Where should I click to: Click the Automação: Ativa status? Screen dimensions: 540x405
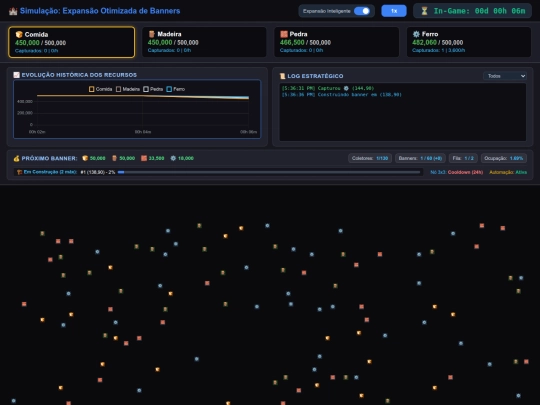click(x=508, y=172)
